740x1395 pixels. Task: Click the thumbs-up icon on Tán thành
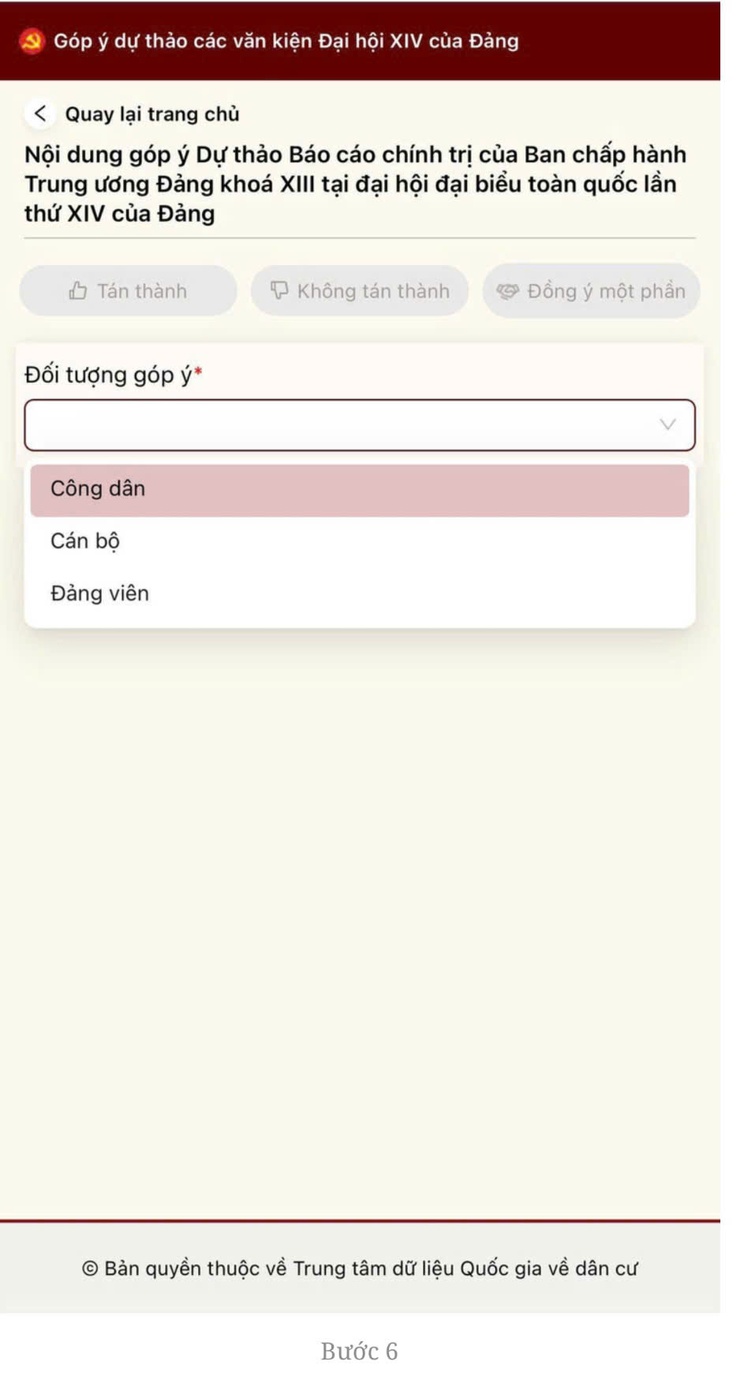click(x=78, y=291)
